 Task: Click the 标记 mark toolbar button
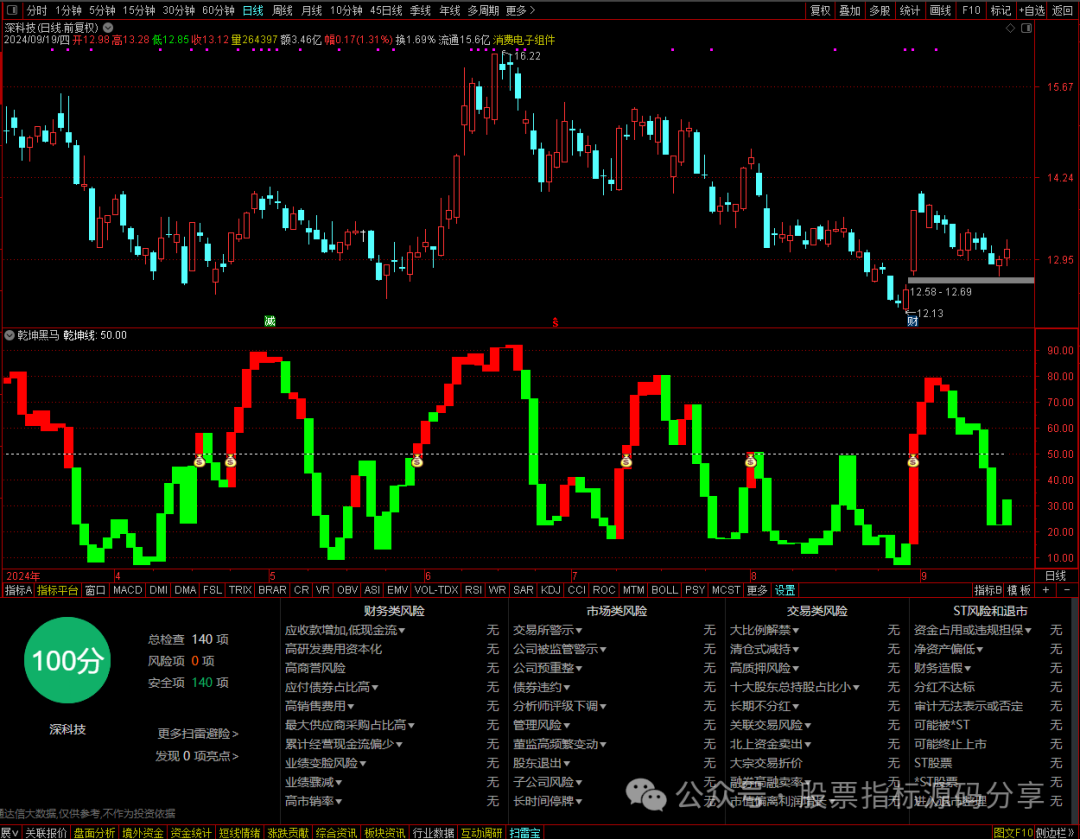[x=1000, y=10]
